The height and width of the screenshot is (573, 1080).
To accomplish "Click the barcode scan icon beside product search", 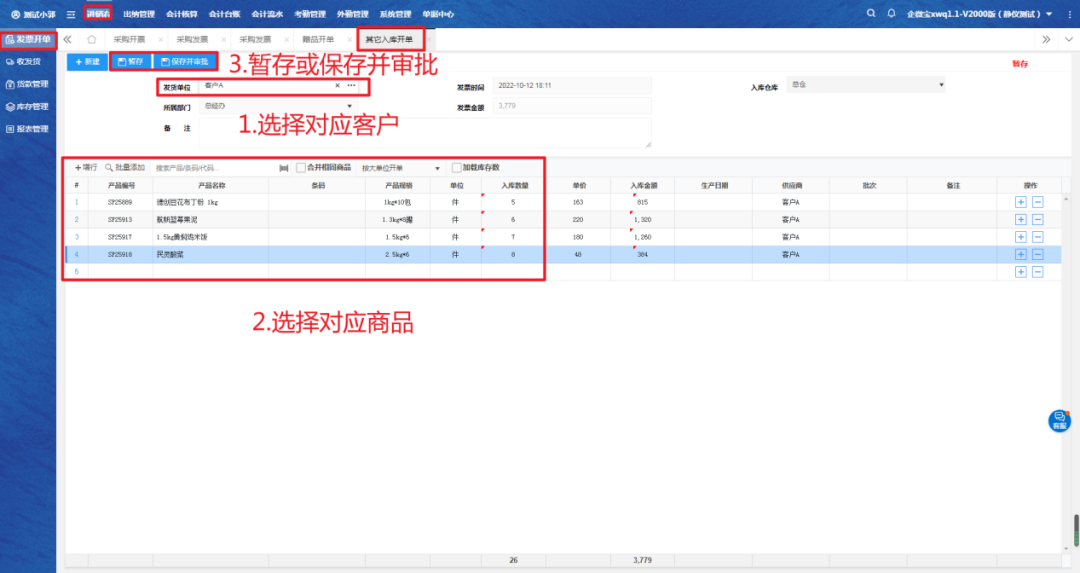I will (284, 168).
